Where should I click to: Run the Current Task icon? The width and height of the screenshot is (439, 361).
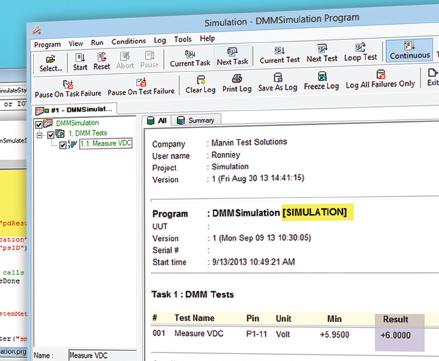click(190, 58)
